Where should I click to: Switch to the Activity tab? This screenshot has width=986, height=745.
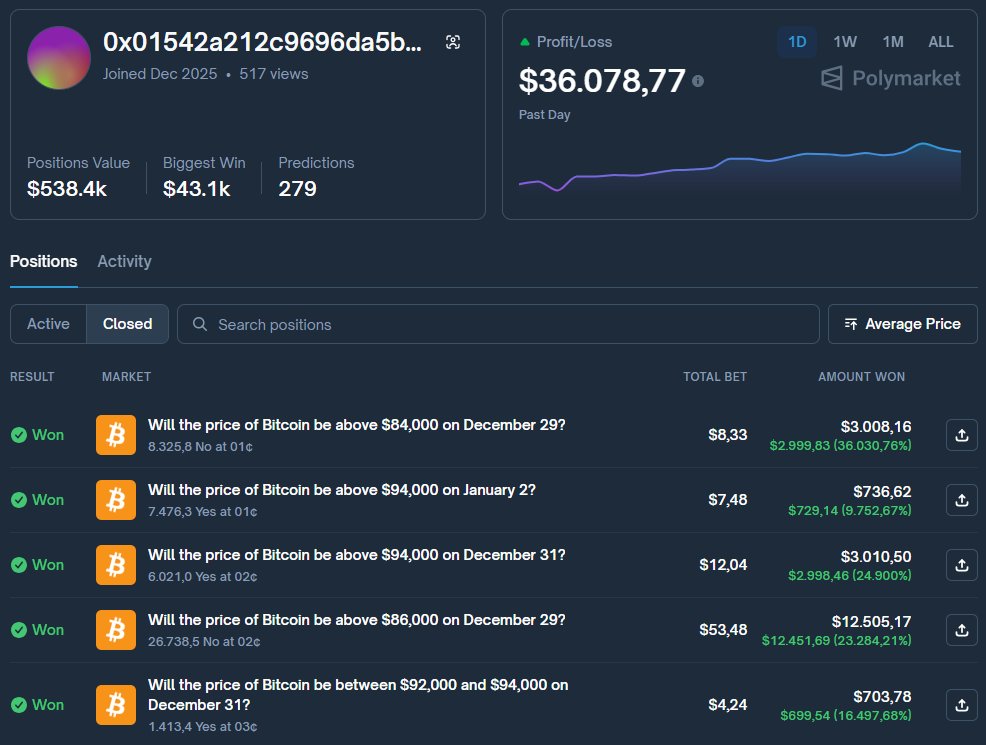coord(124,261)
